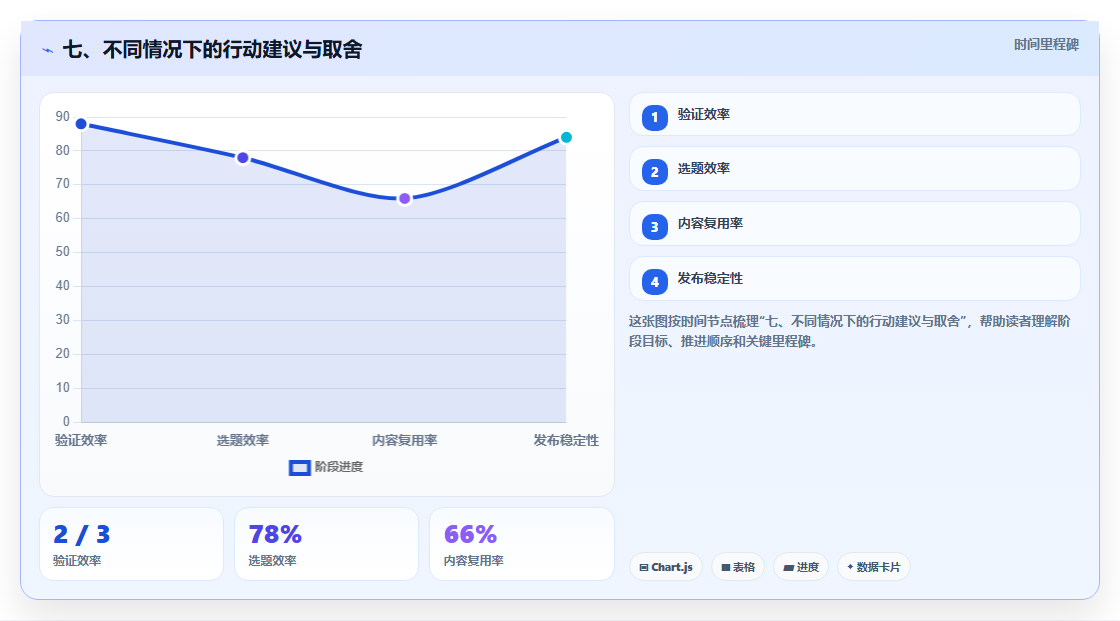The width and height of the screenshot is (1120, 621).
Task: Click the description paragraph starting 这张图按时间节点
Action: [x=849, y=331]
